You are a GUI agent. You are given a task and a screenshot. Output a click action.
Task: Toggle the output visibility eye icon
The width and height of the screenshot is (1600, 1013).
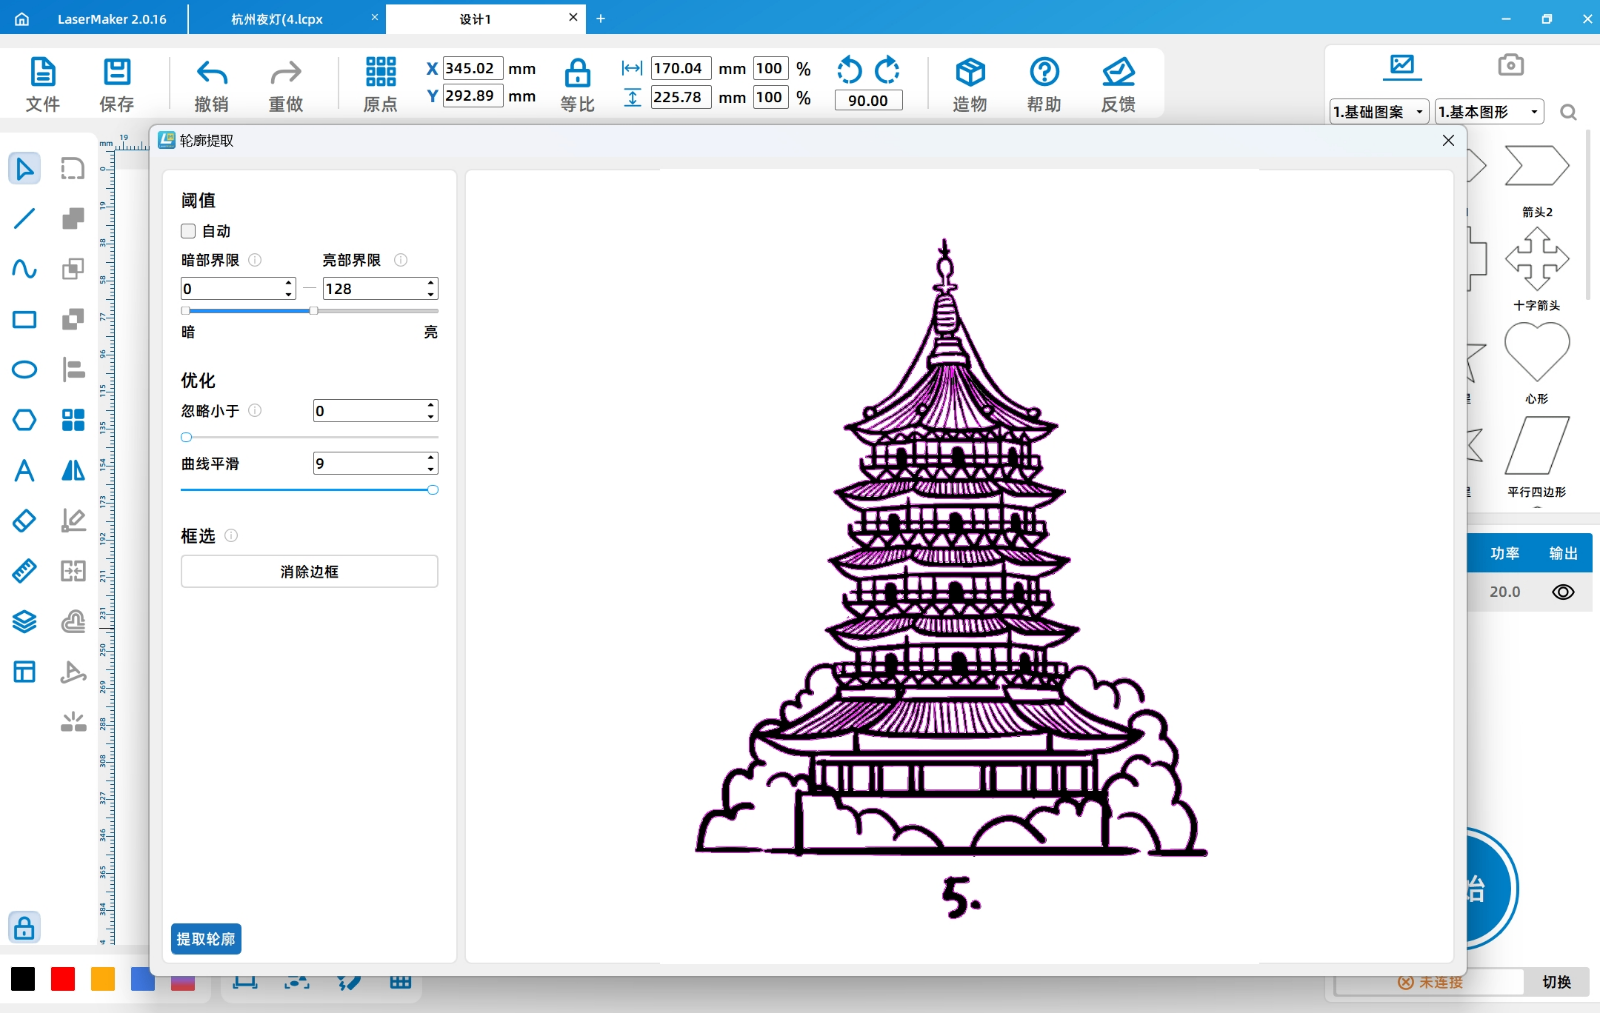(1565, 591)
